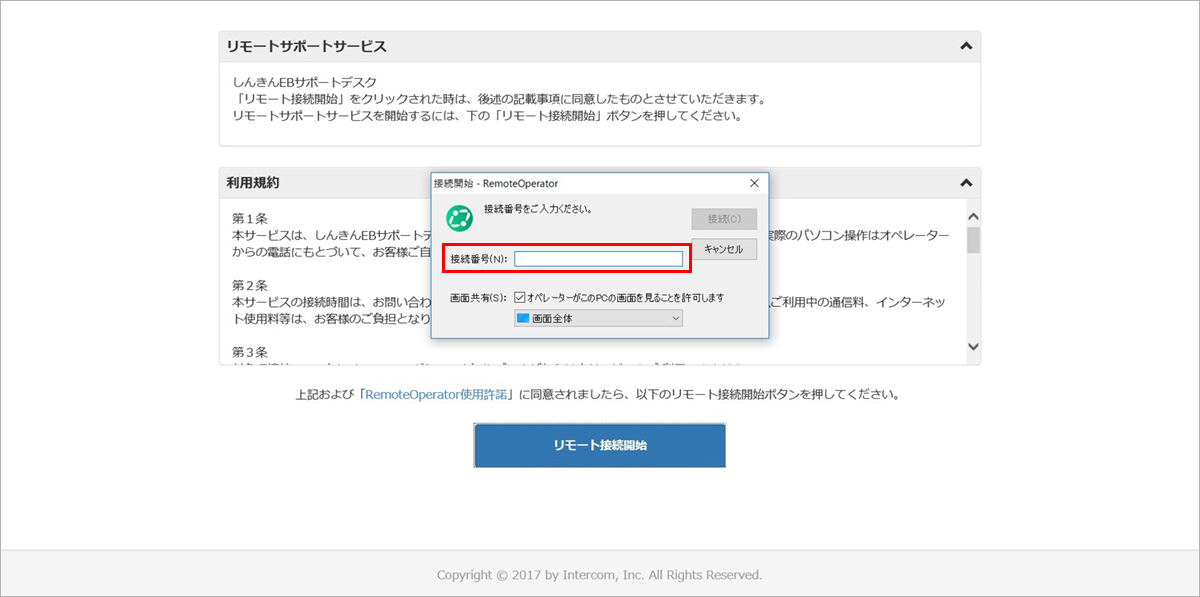Click the terms scrollbar up arrow
The width and height of the screenshot is (1200, 597).
(974, 216)
